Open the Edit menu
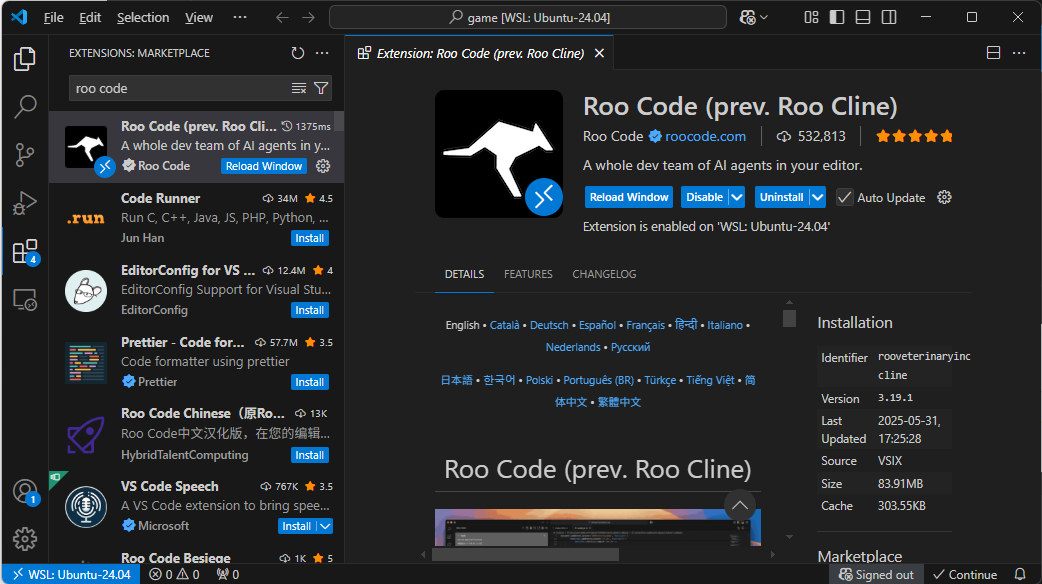Image resolution: width=1042 pixels, height=584 pixels. coord(90,17)
